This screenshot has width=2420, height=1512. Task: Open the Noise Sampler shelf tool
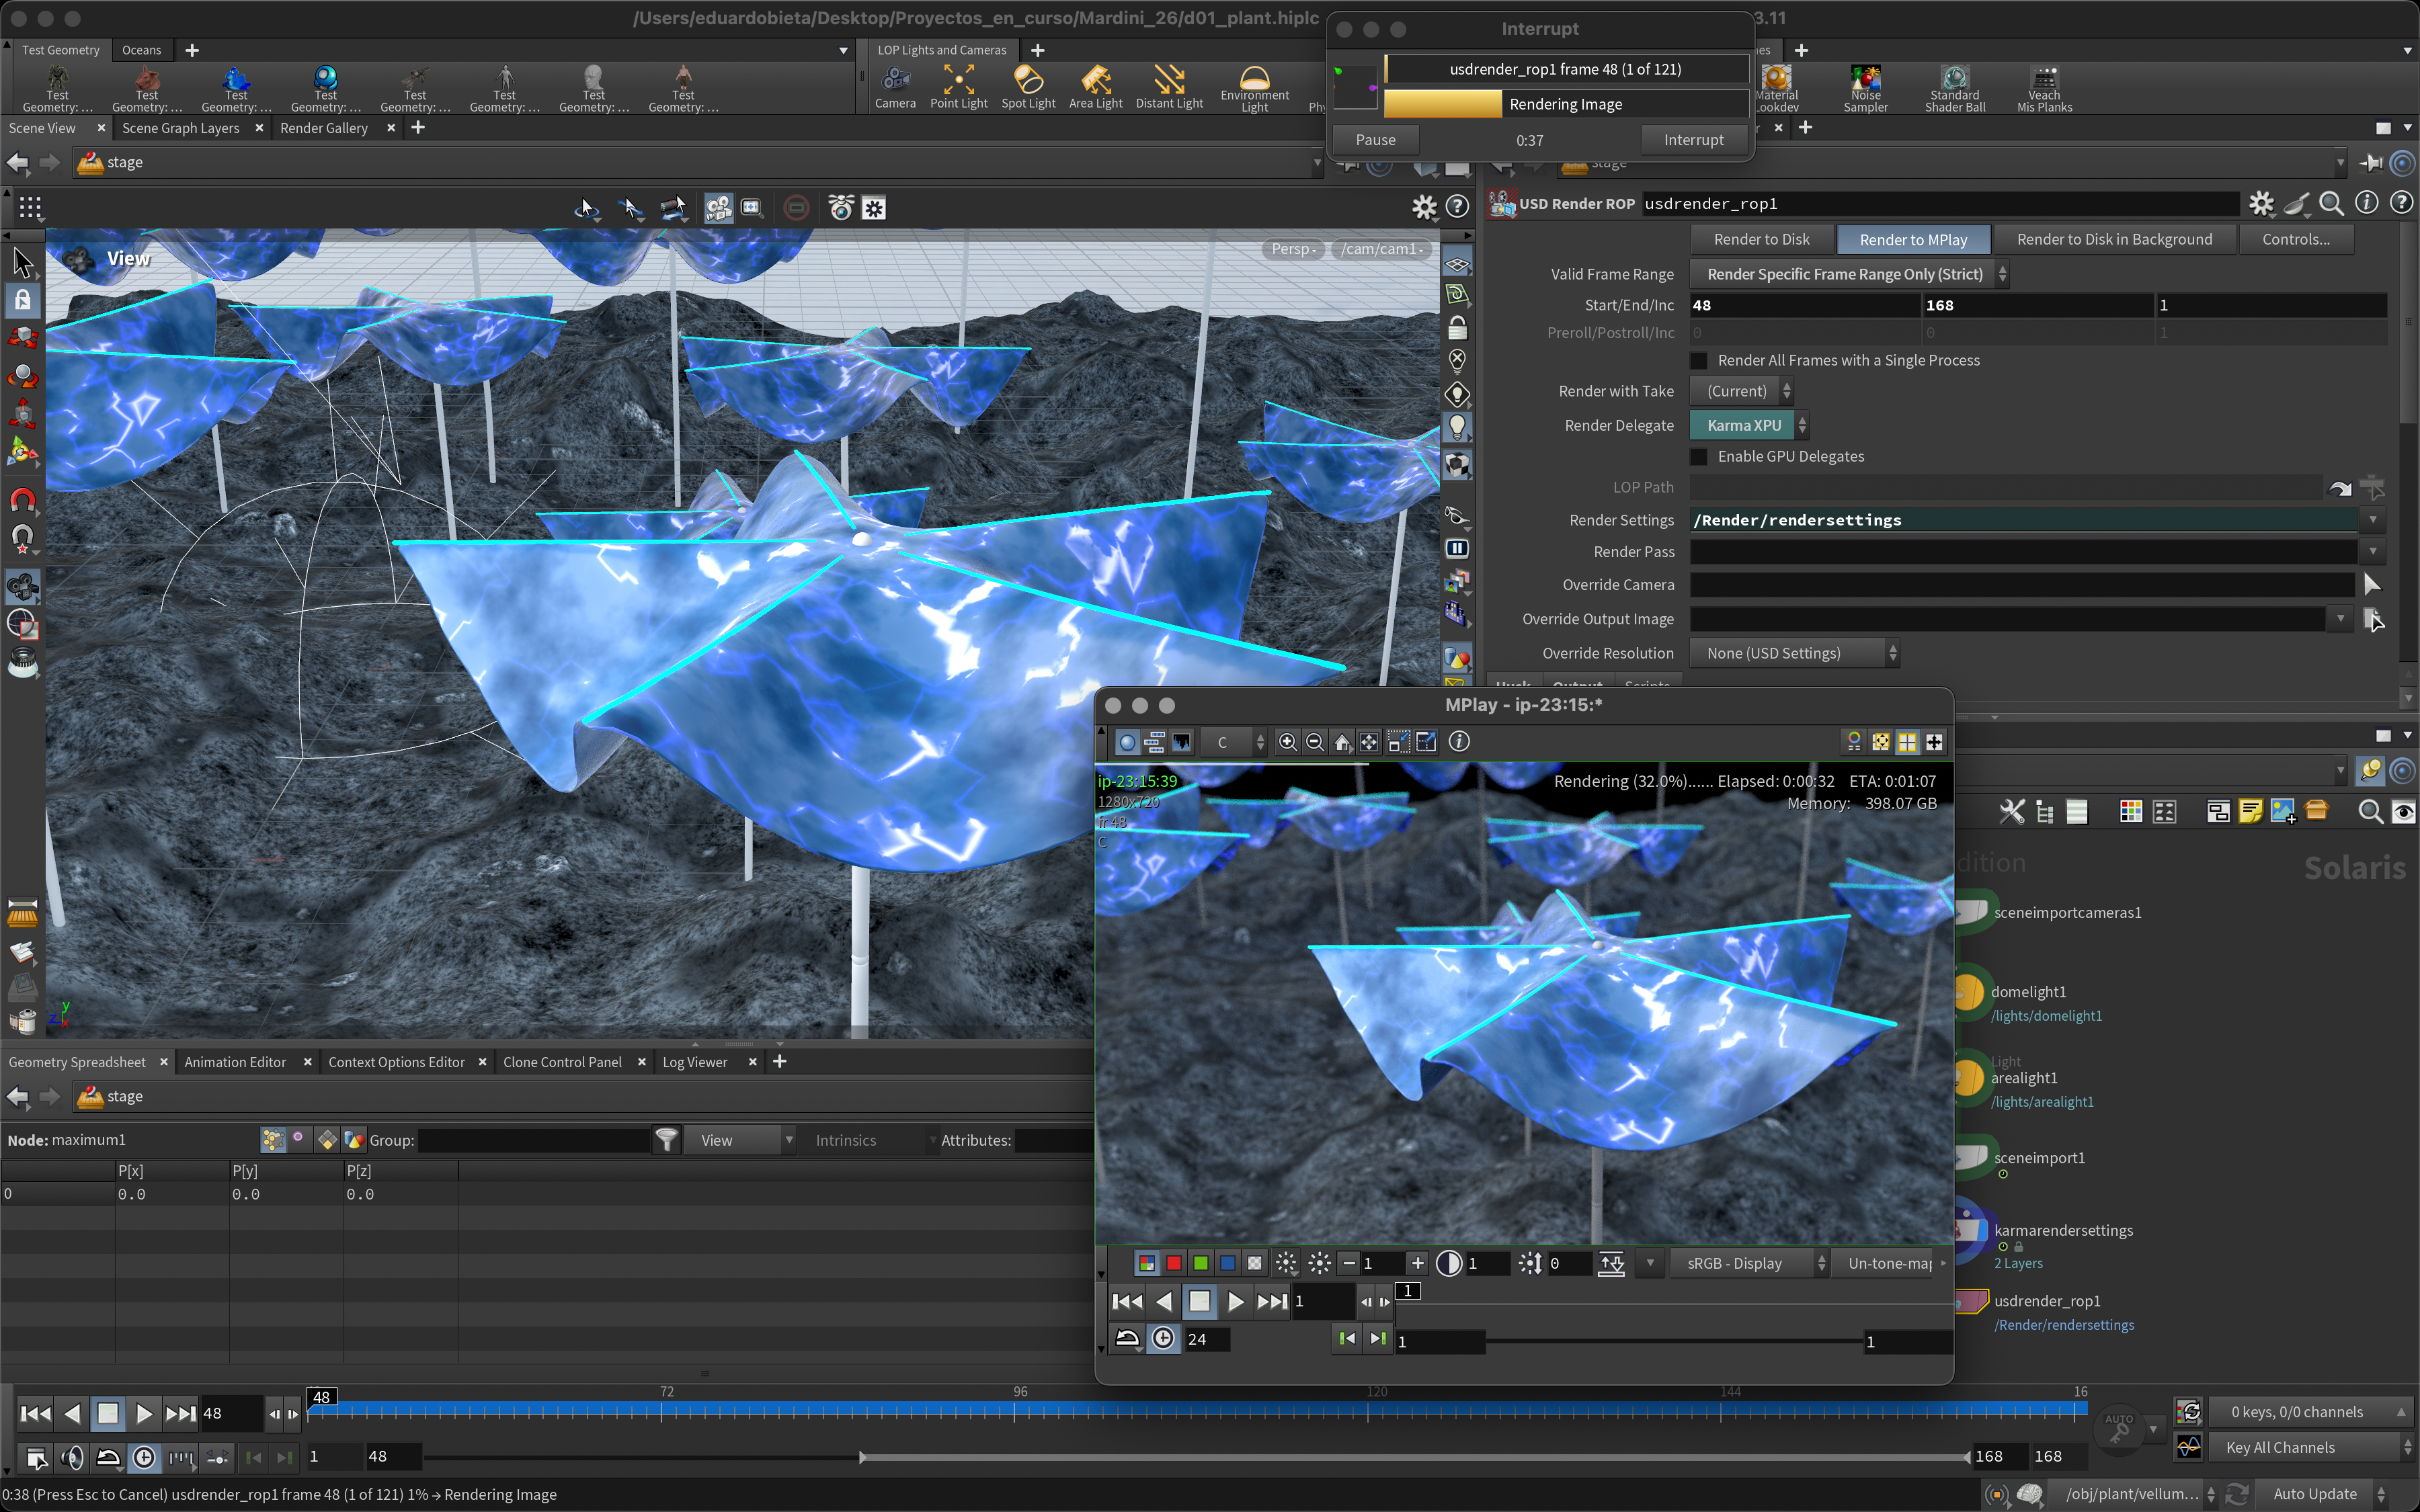[x=1865, y=86]
